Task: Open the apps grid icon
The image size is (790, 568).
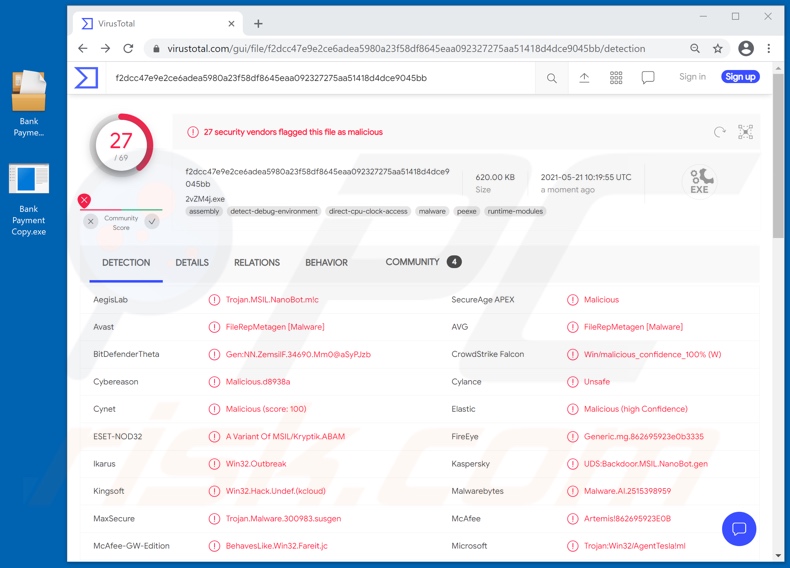Action: click(x=616, y=78)
